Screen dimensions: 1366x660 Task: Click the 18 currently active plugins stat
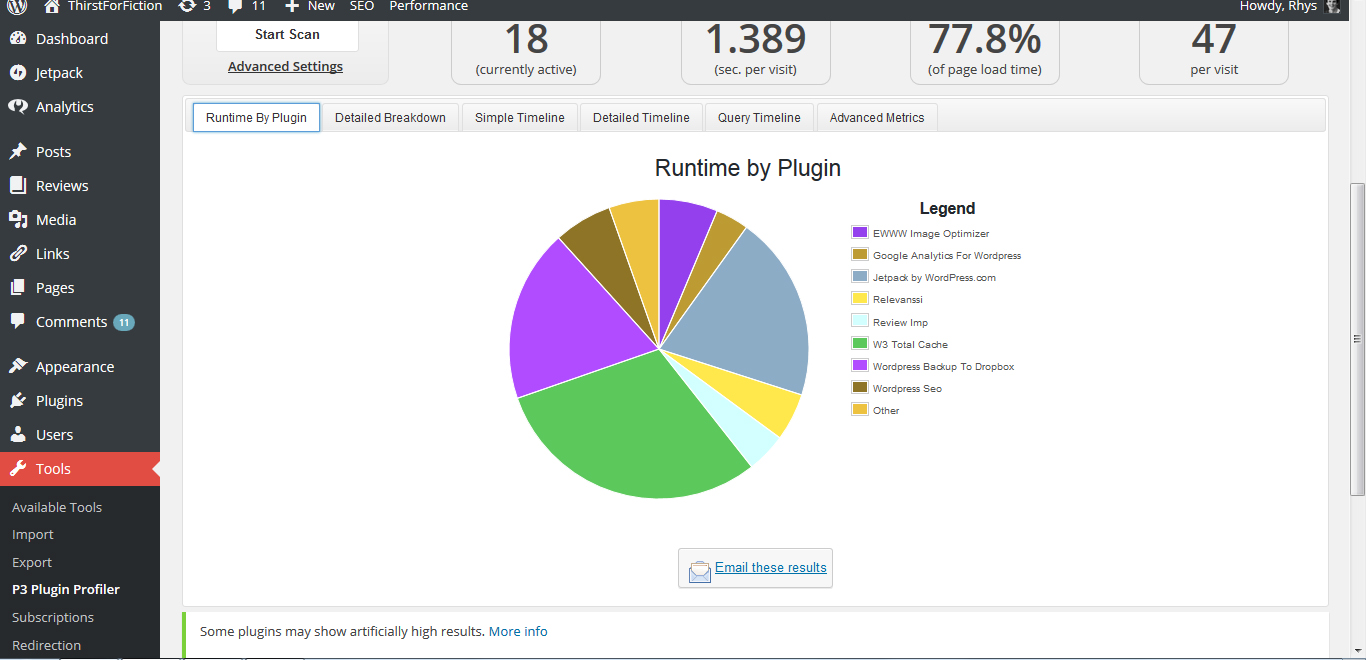coord(526,50)
